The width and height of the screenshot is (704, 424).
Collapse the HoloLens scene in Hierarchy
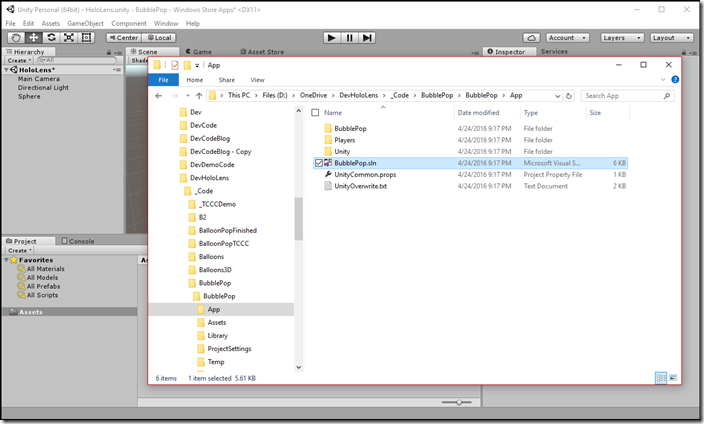(x=6, y=70)
